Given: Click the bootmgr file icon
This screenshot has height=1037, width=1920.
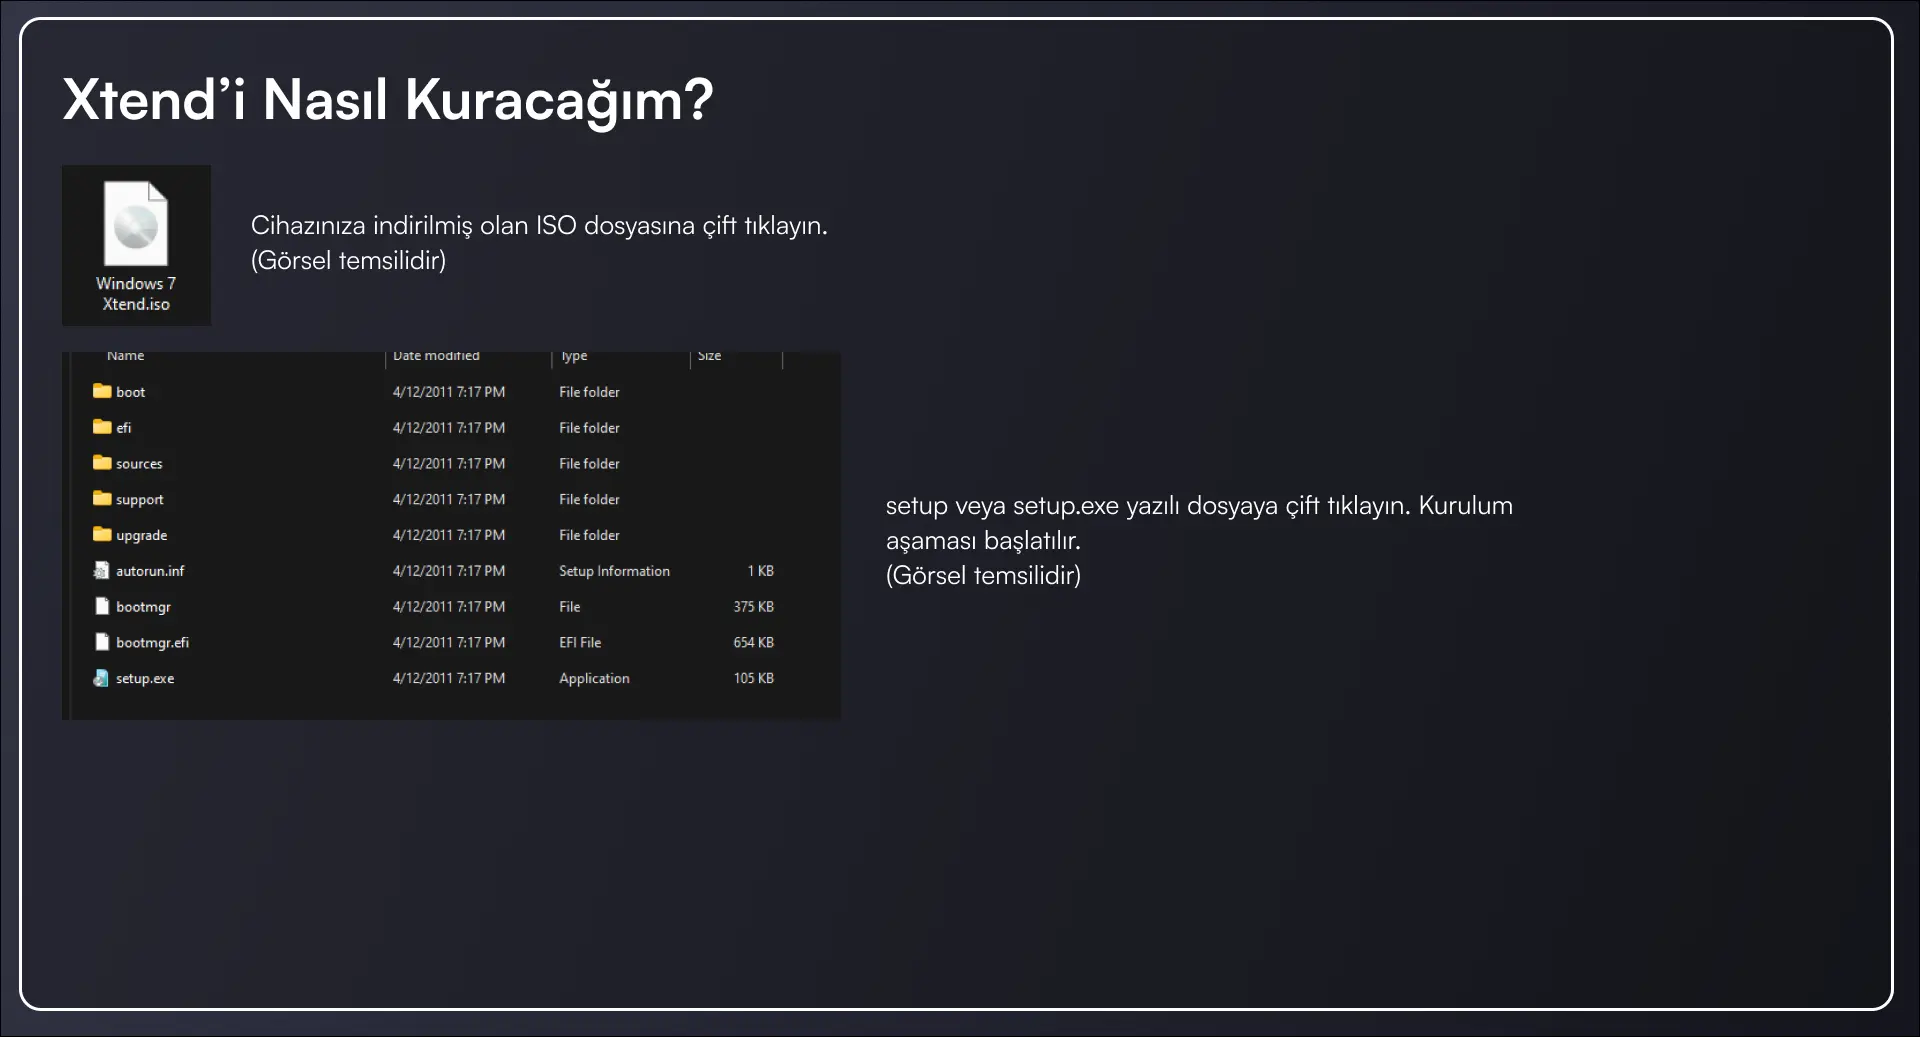Looking at the screenshot, I should 101,606.
